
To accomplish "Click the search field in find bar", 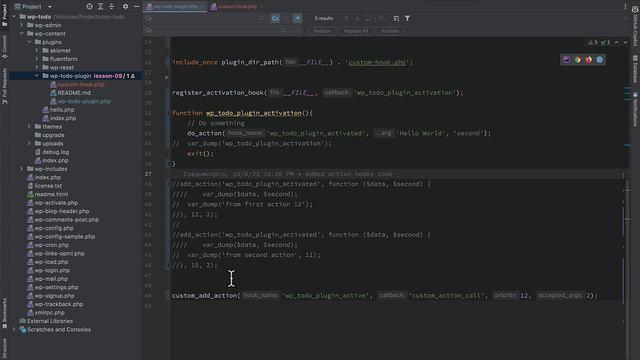I will [x=204, y=18].
